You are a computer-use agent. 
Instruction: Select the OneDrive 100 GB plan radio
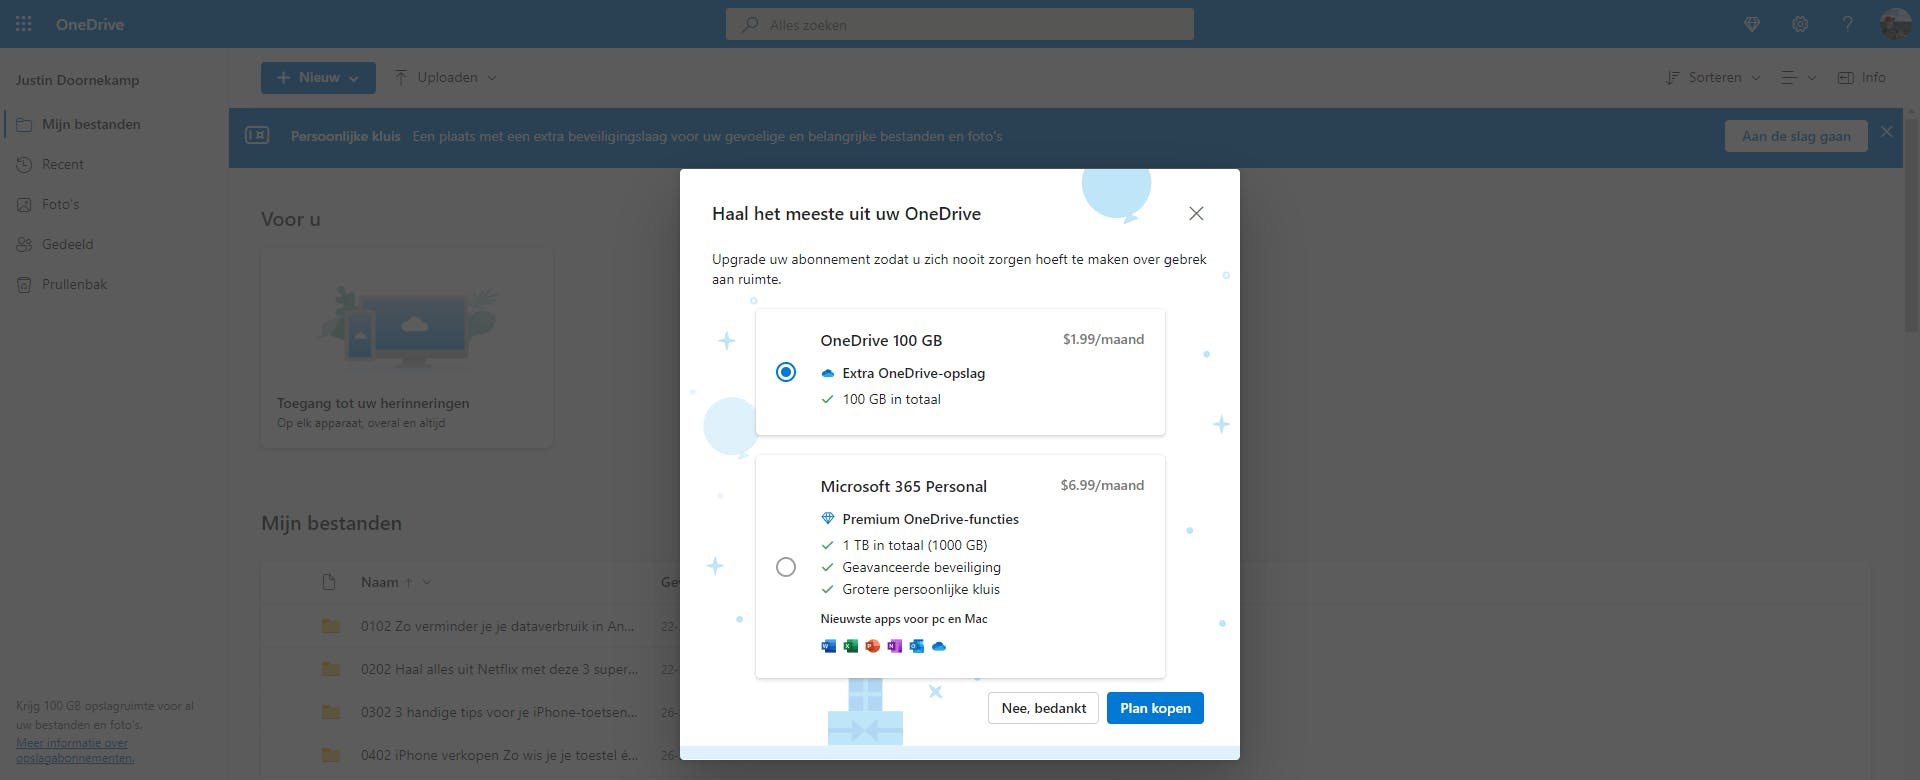[x=786, y=372]
